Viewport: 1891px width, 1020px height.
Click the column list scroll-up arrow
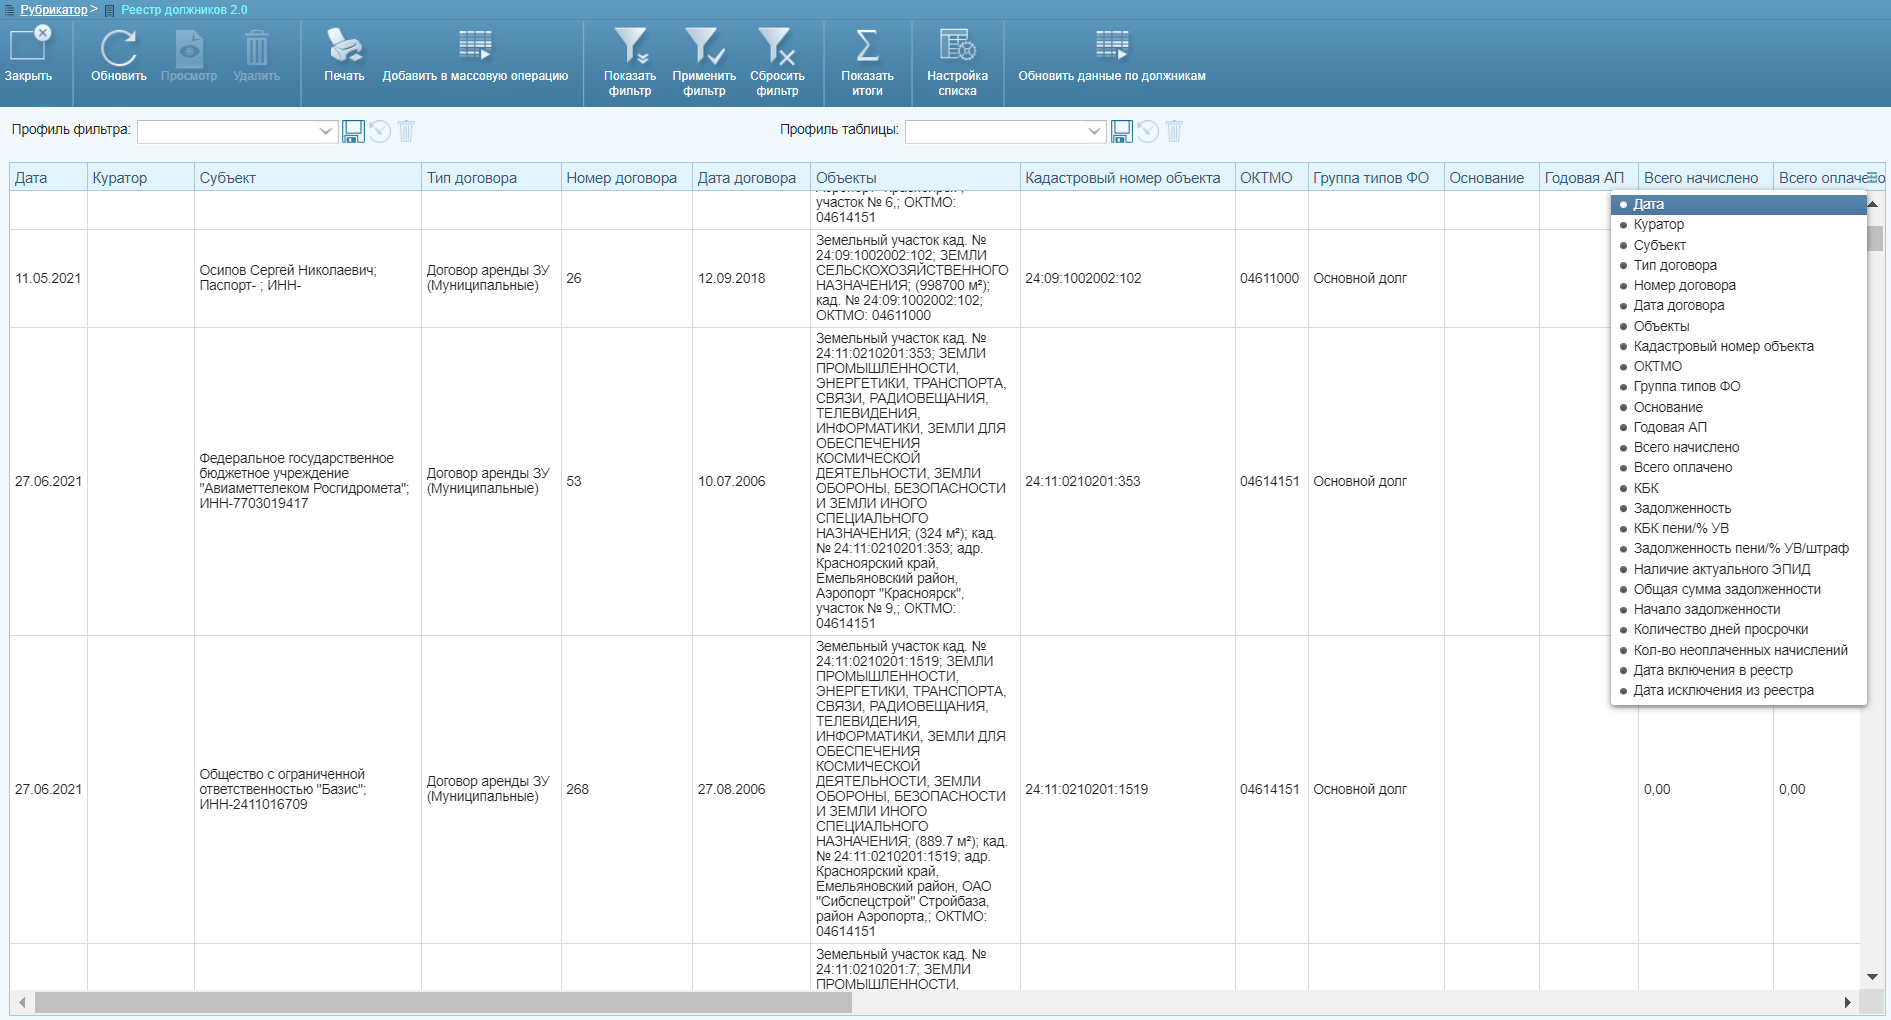pos(1872,204)
